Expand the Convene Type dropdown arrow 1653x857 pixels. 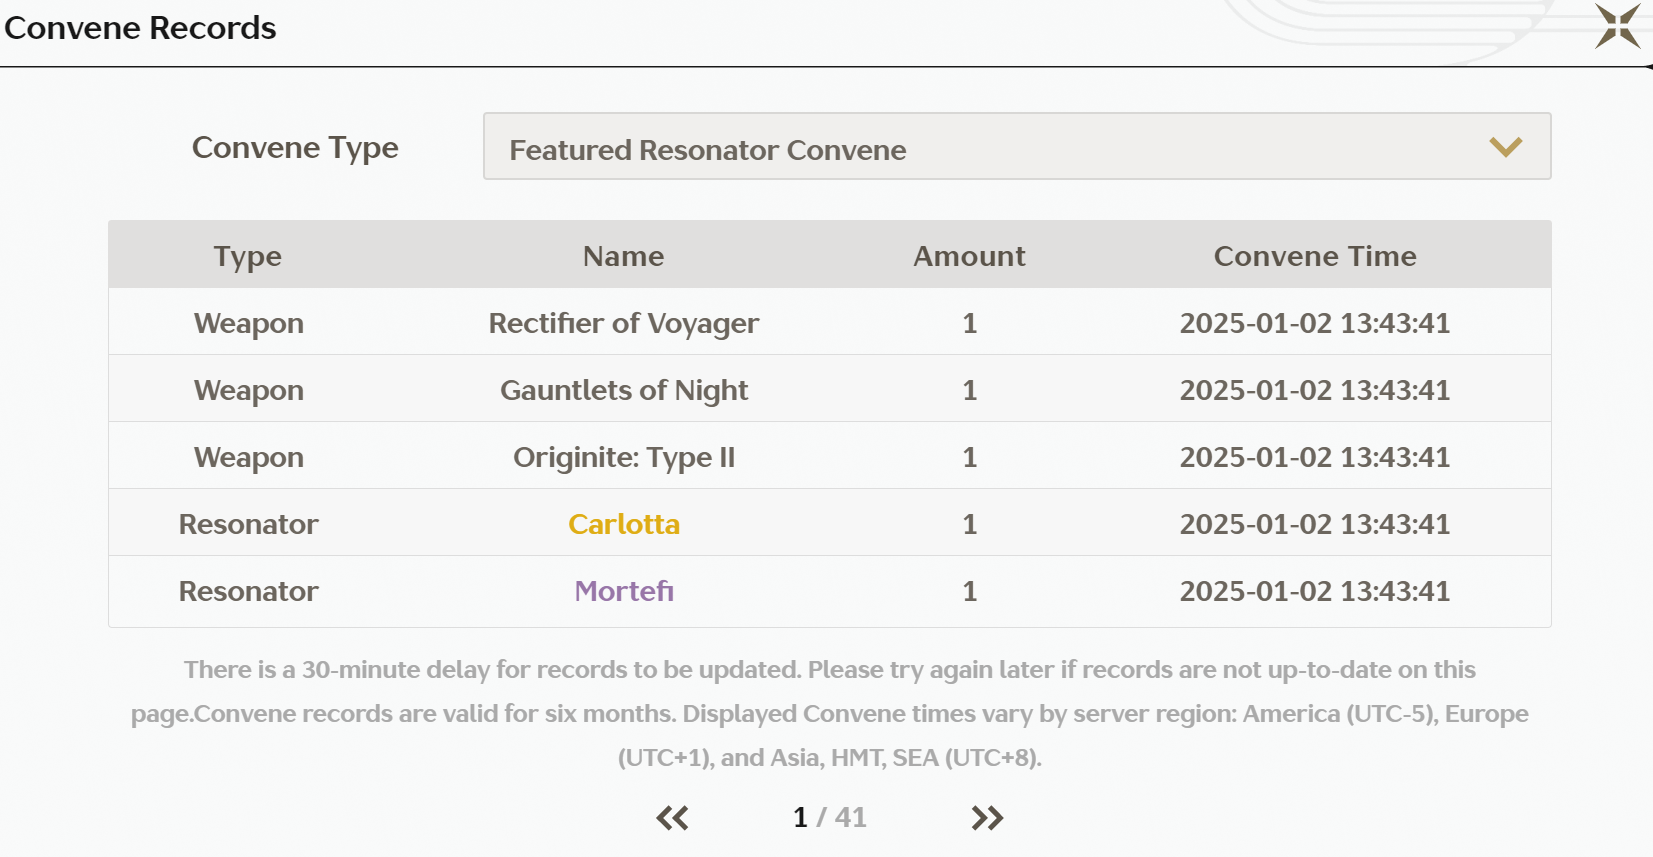tap(1505, 147)
